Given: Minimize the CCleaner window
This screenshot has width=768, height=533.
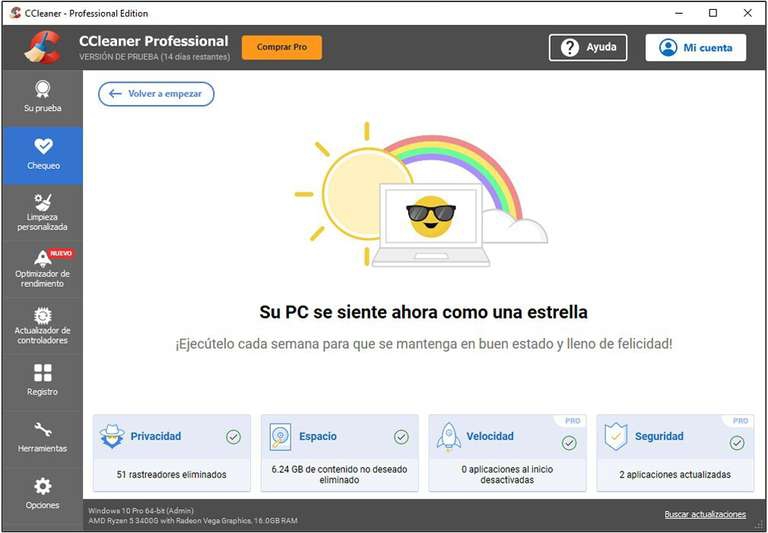Looking at the screenshot, I should 679,13.
